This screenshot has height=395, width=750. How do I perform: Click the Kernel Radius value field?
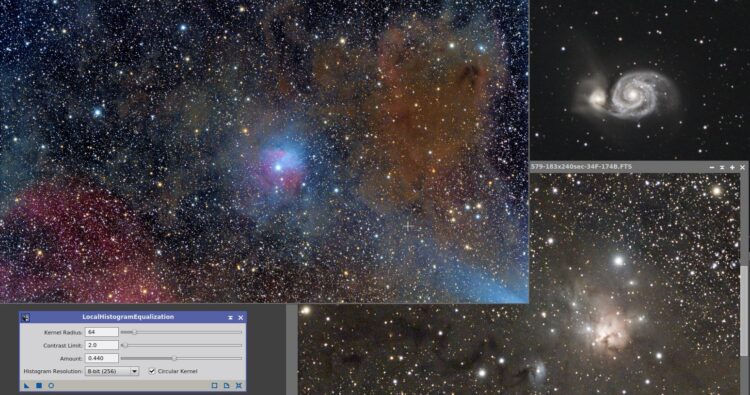(x=101, y=332)
